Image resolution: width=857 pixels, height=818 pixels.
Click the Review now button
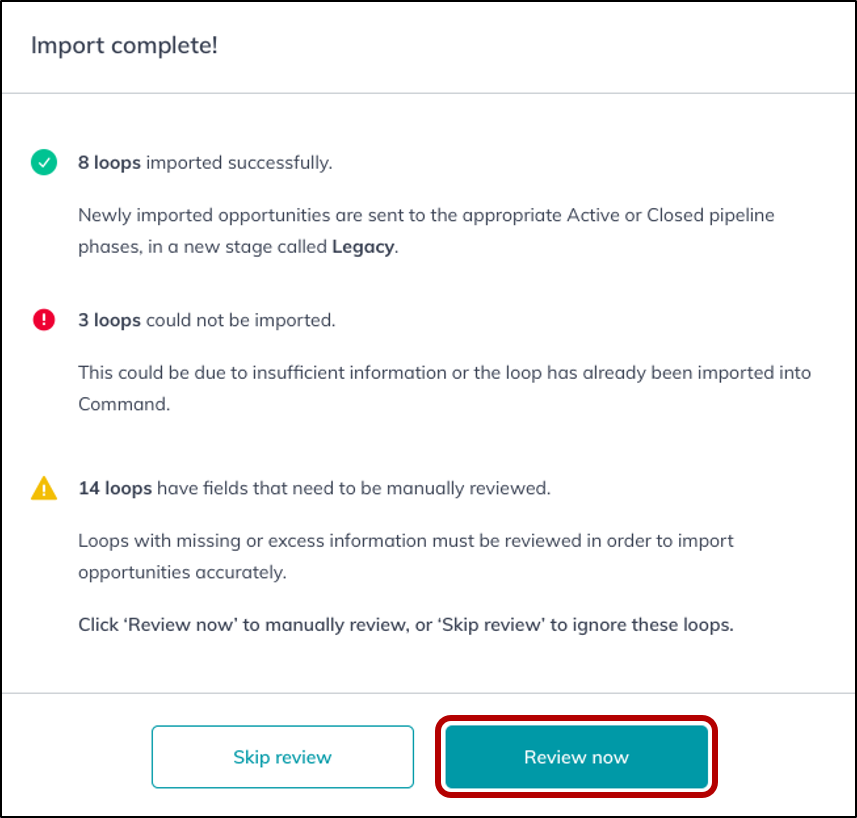point(575,757)
